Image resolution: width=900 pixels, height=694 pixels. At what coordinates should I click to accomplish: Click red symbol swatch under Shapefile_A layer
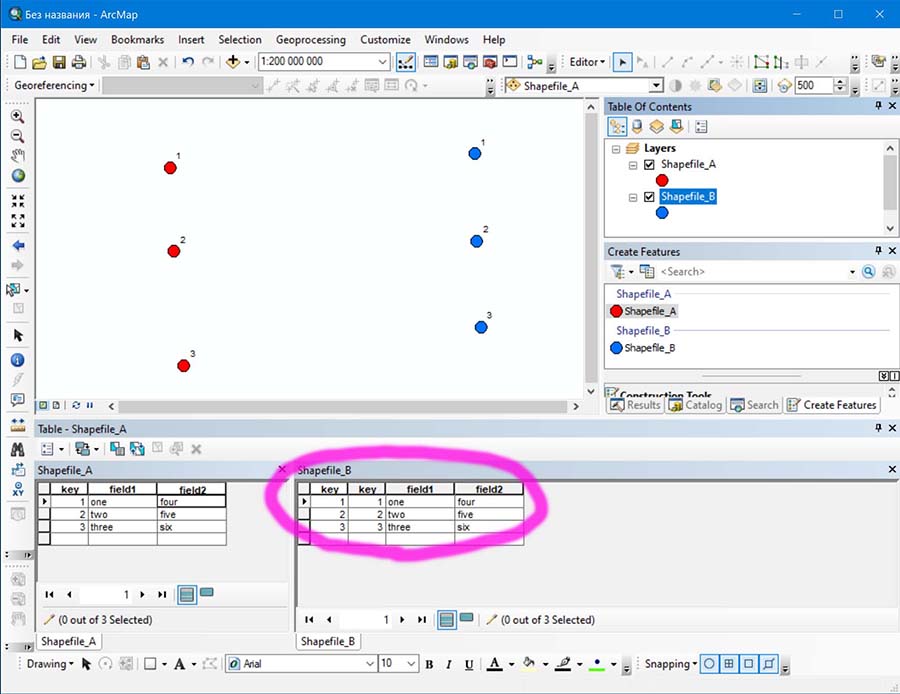662,180
